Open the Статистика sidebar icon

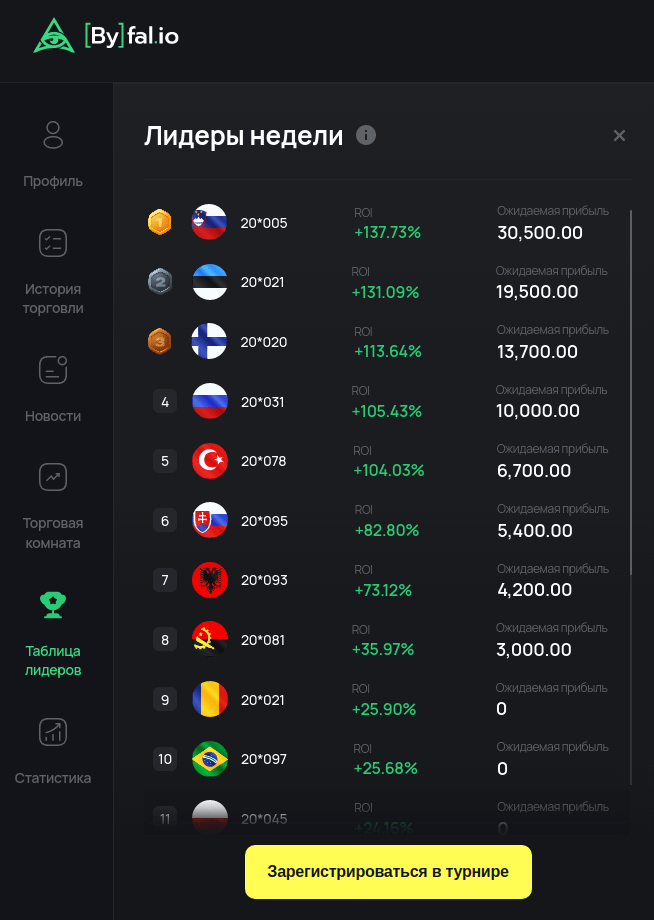pos(53,732)
